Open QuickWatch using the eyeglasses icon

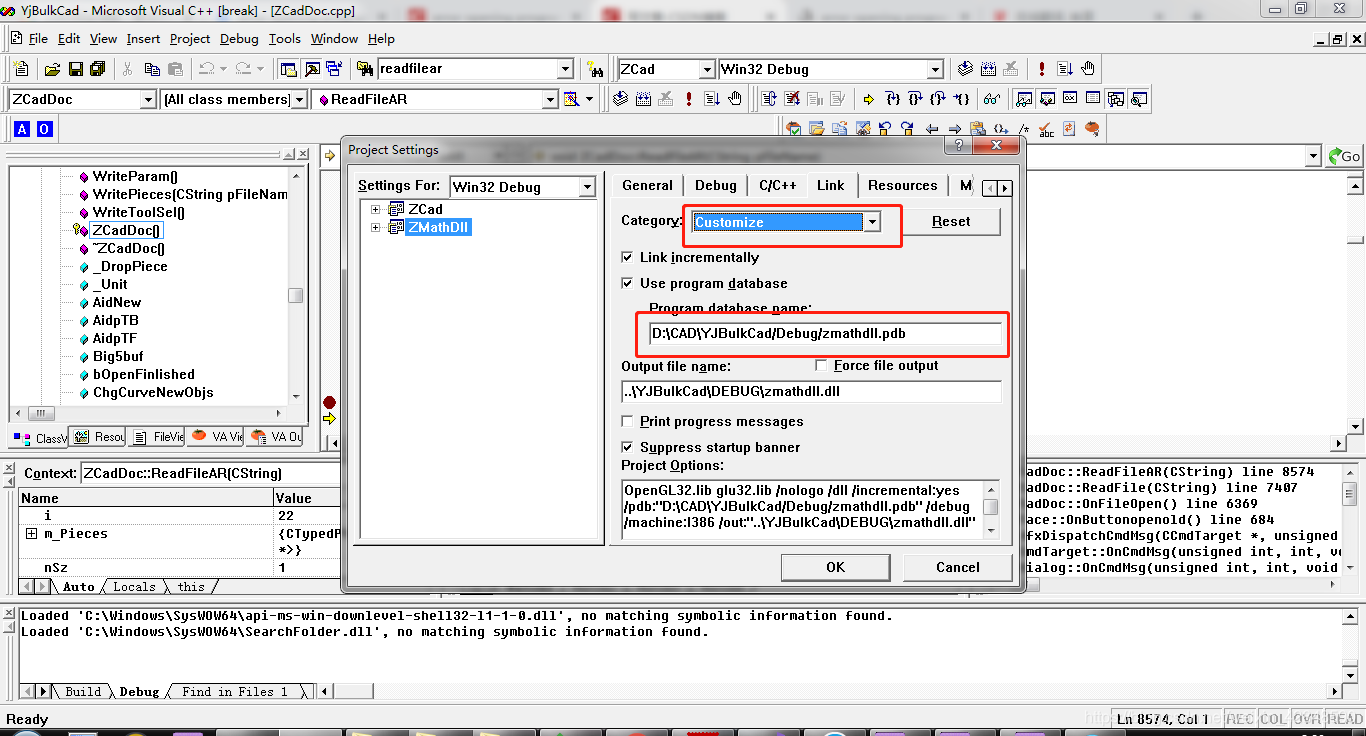(991, 99)
